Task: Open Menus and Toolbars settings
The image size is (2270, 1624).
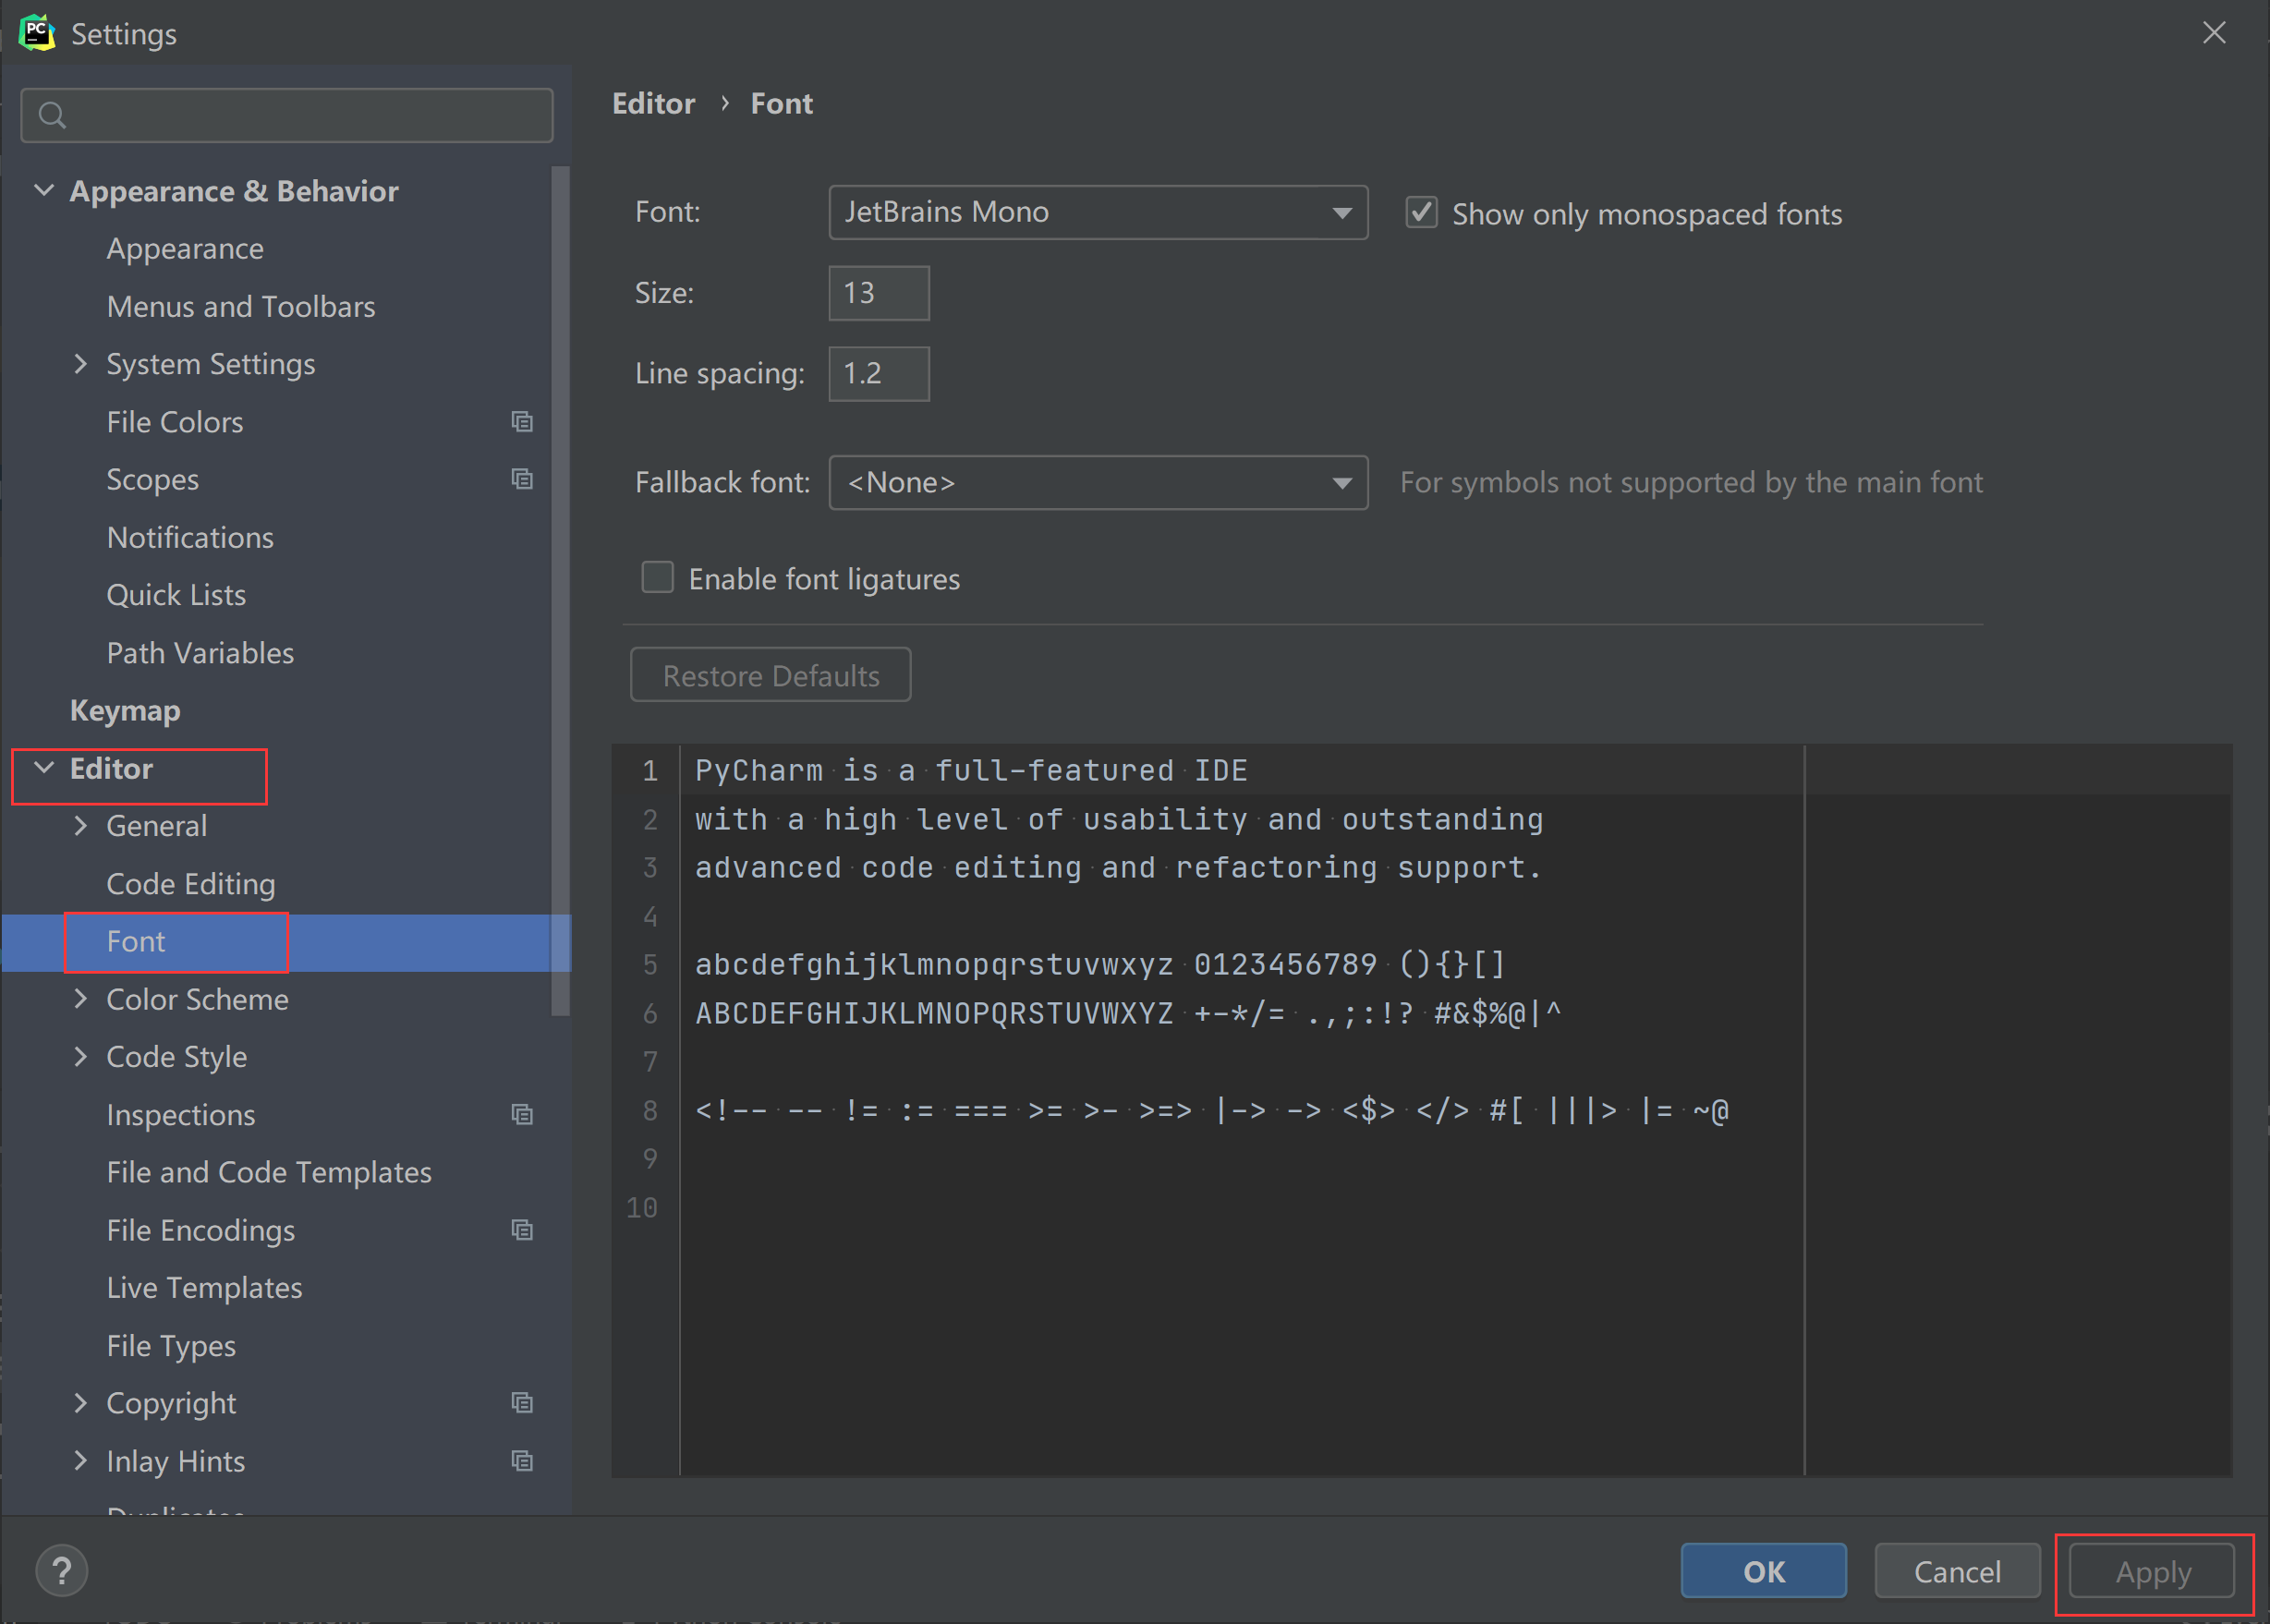Action: tap(241, 306)
